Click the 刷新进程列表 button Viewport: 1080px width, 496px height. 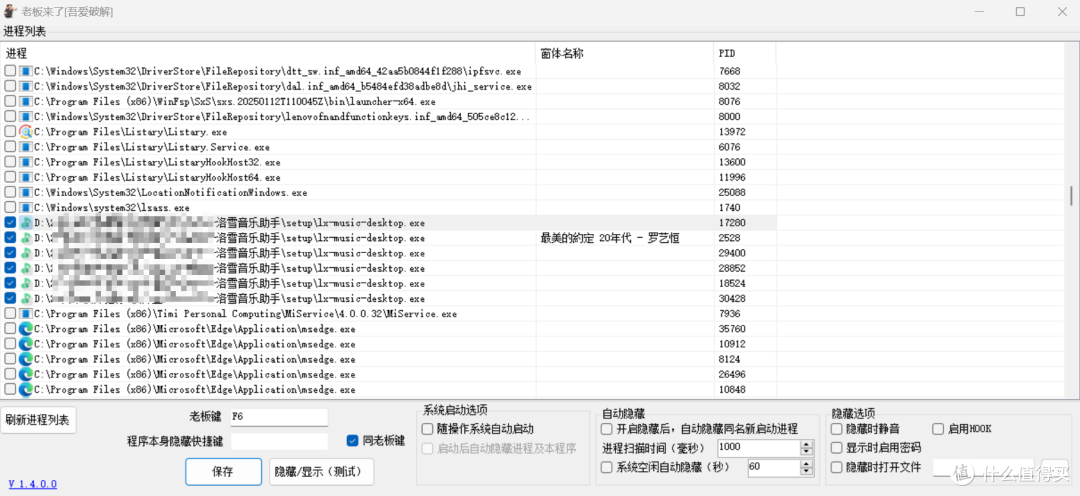click(39, 420)
